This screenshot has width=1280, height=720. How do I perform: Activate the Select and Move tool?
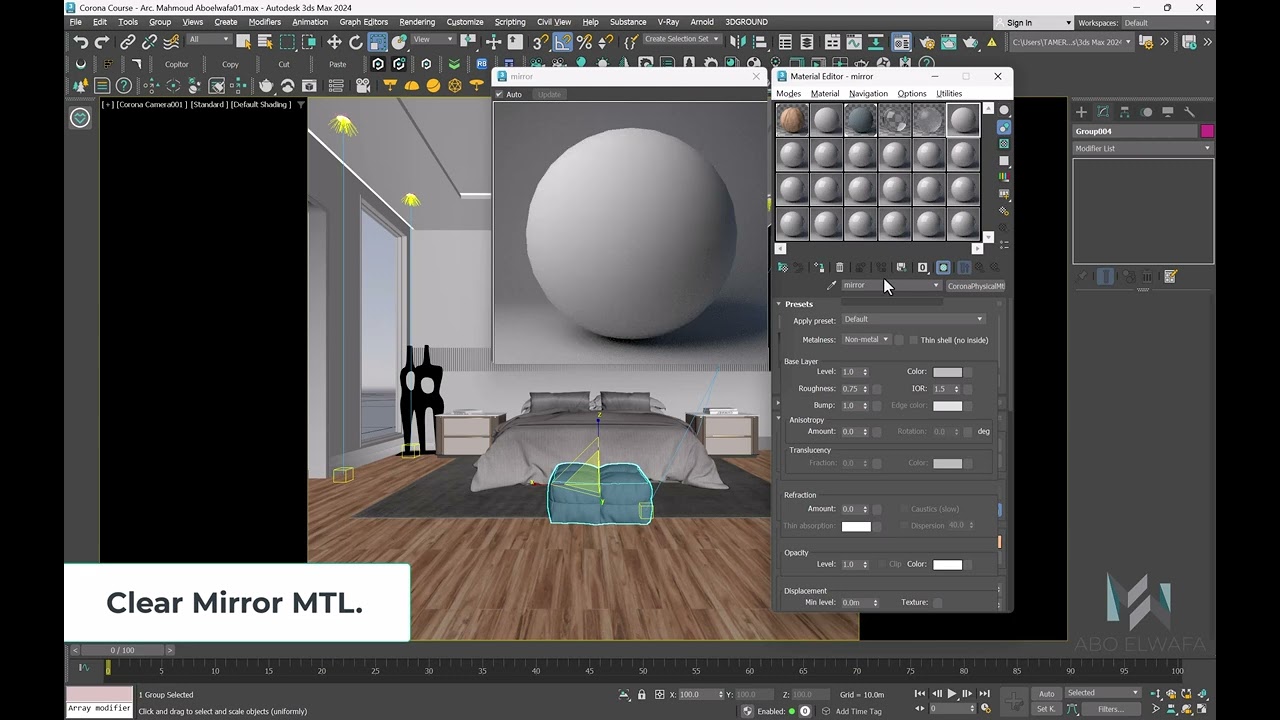(334, 42)
